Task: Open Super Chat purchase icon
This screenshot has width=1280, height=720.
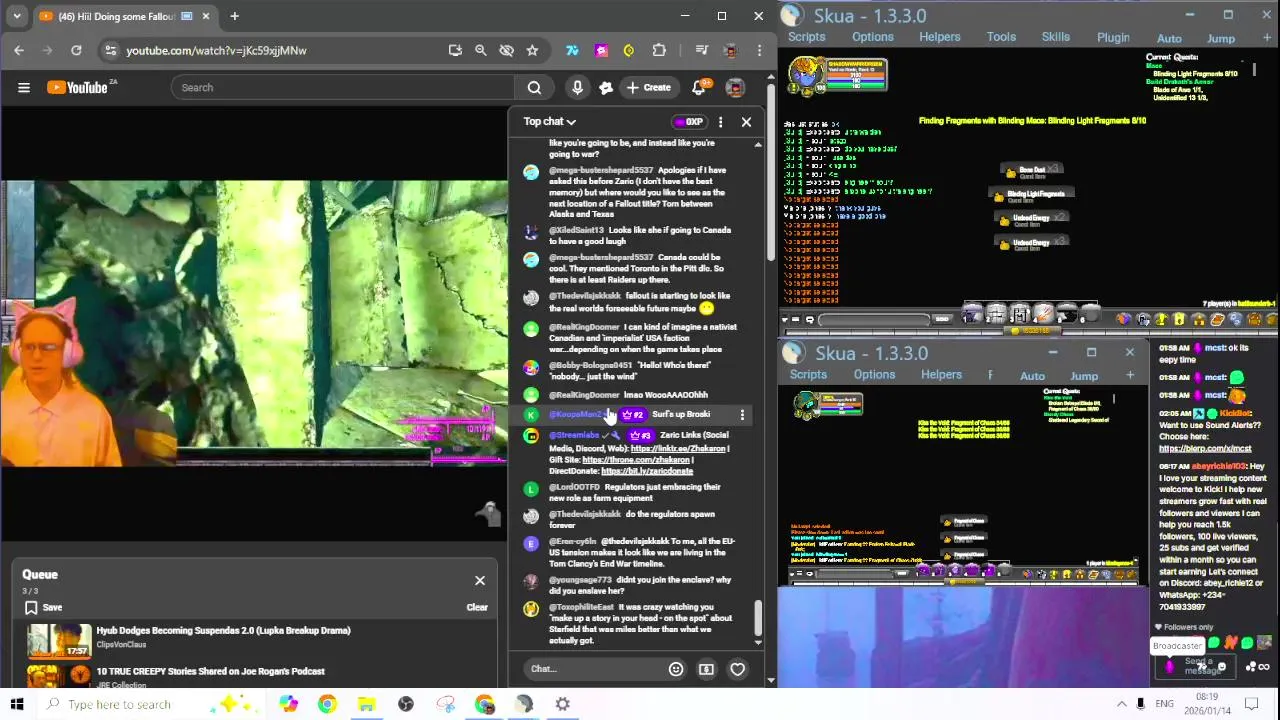Action: coord(706,669)
